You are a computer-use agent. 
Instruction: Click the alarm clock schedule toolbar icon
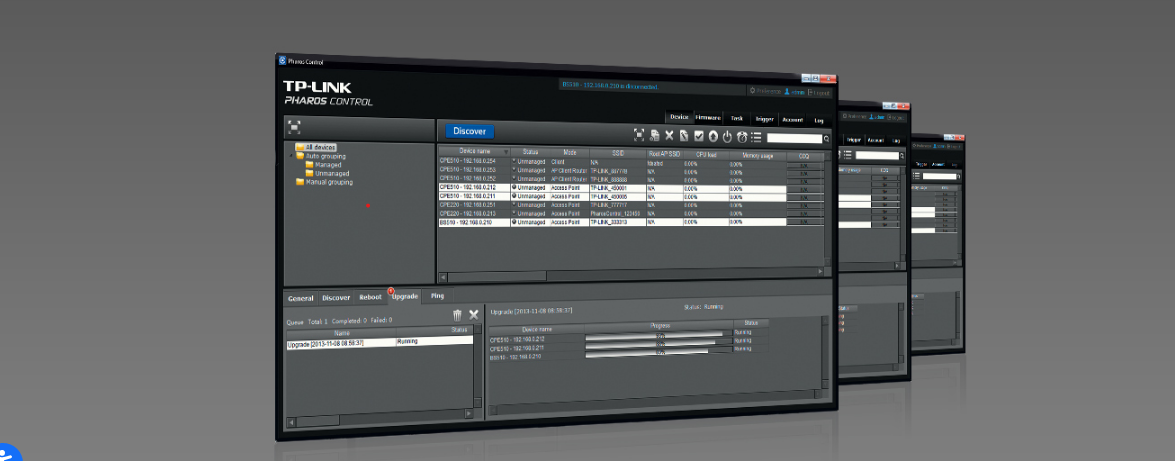point(742,137)
